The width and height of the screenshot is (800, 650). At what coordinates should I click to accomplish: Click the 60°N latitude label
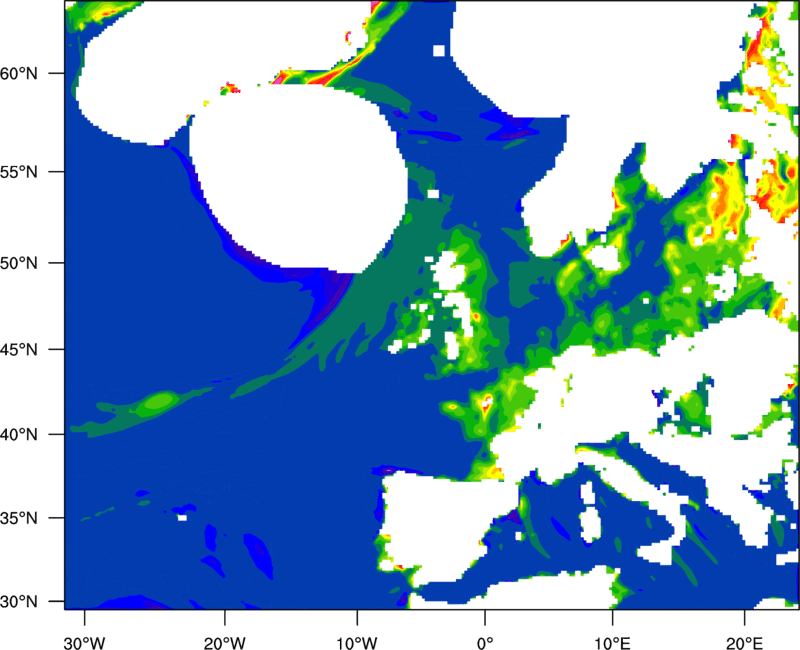click(x=19, y=73)
